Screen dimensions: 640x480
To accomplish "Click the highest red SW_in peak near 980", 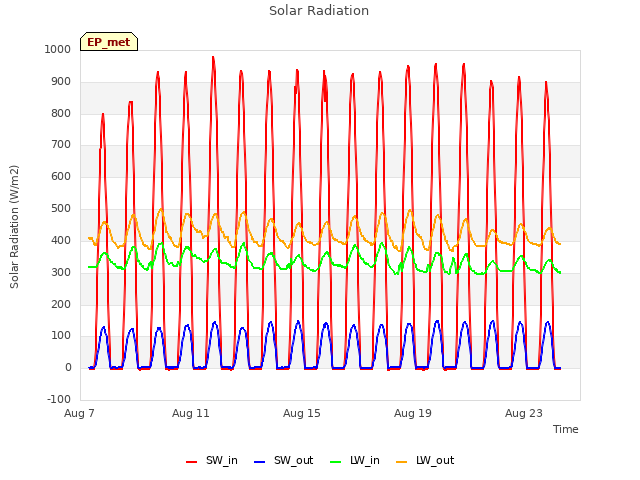I will pyautogui.click(x=213, y=58).
